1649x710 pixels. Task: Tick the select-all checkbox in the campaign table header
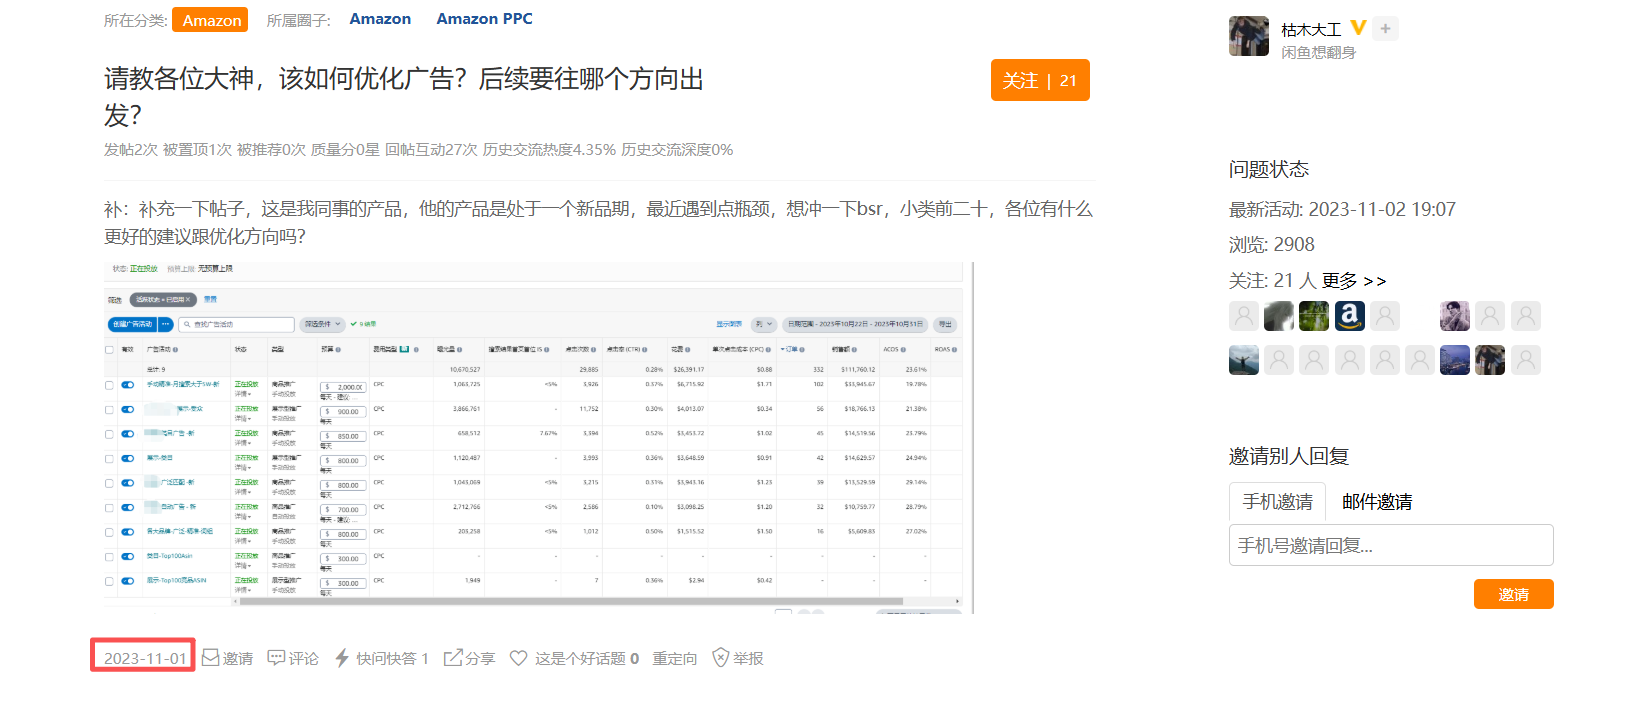[x=109, y=350]
